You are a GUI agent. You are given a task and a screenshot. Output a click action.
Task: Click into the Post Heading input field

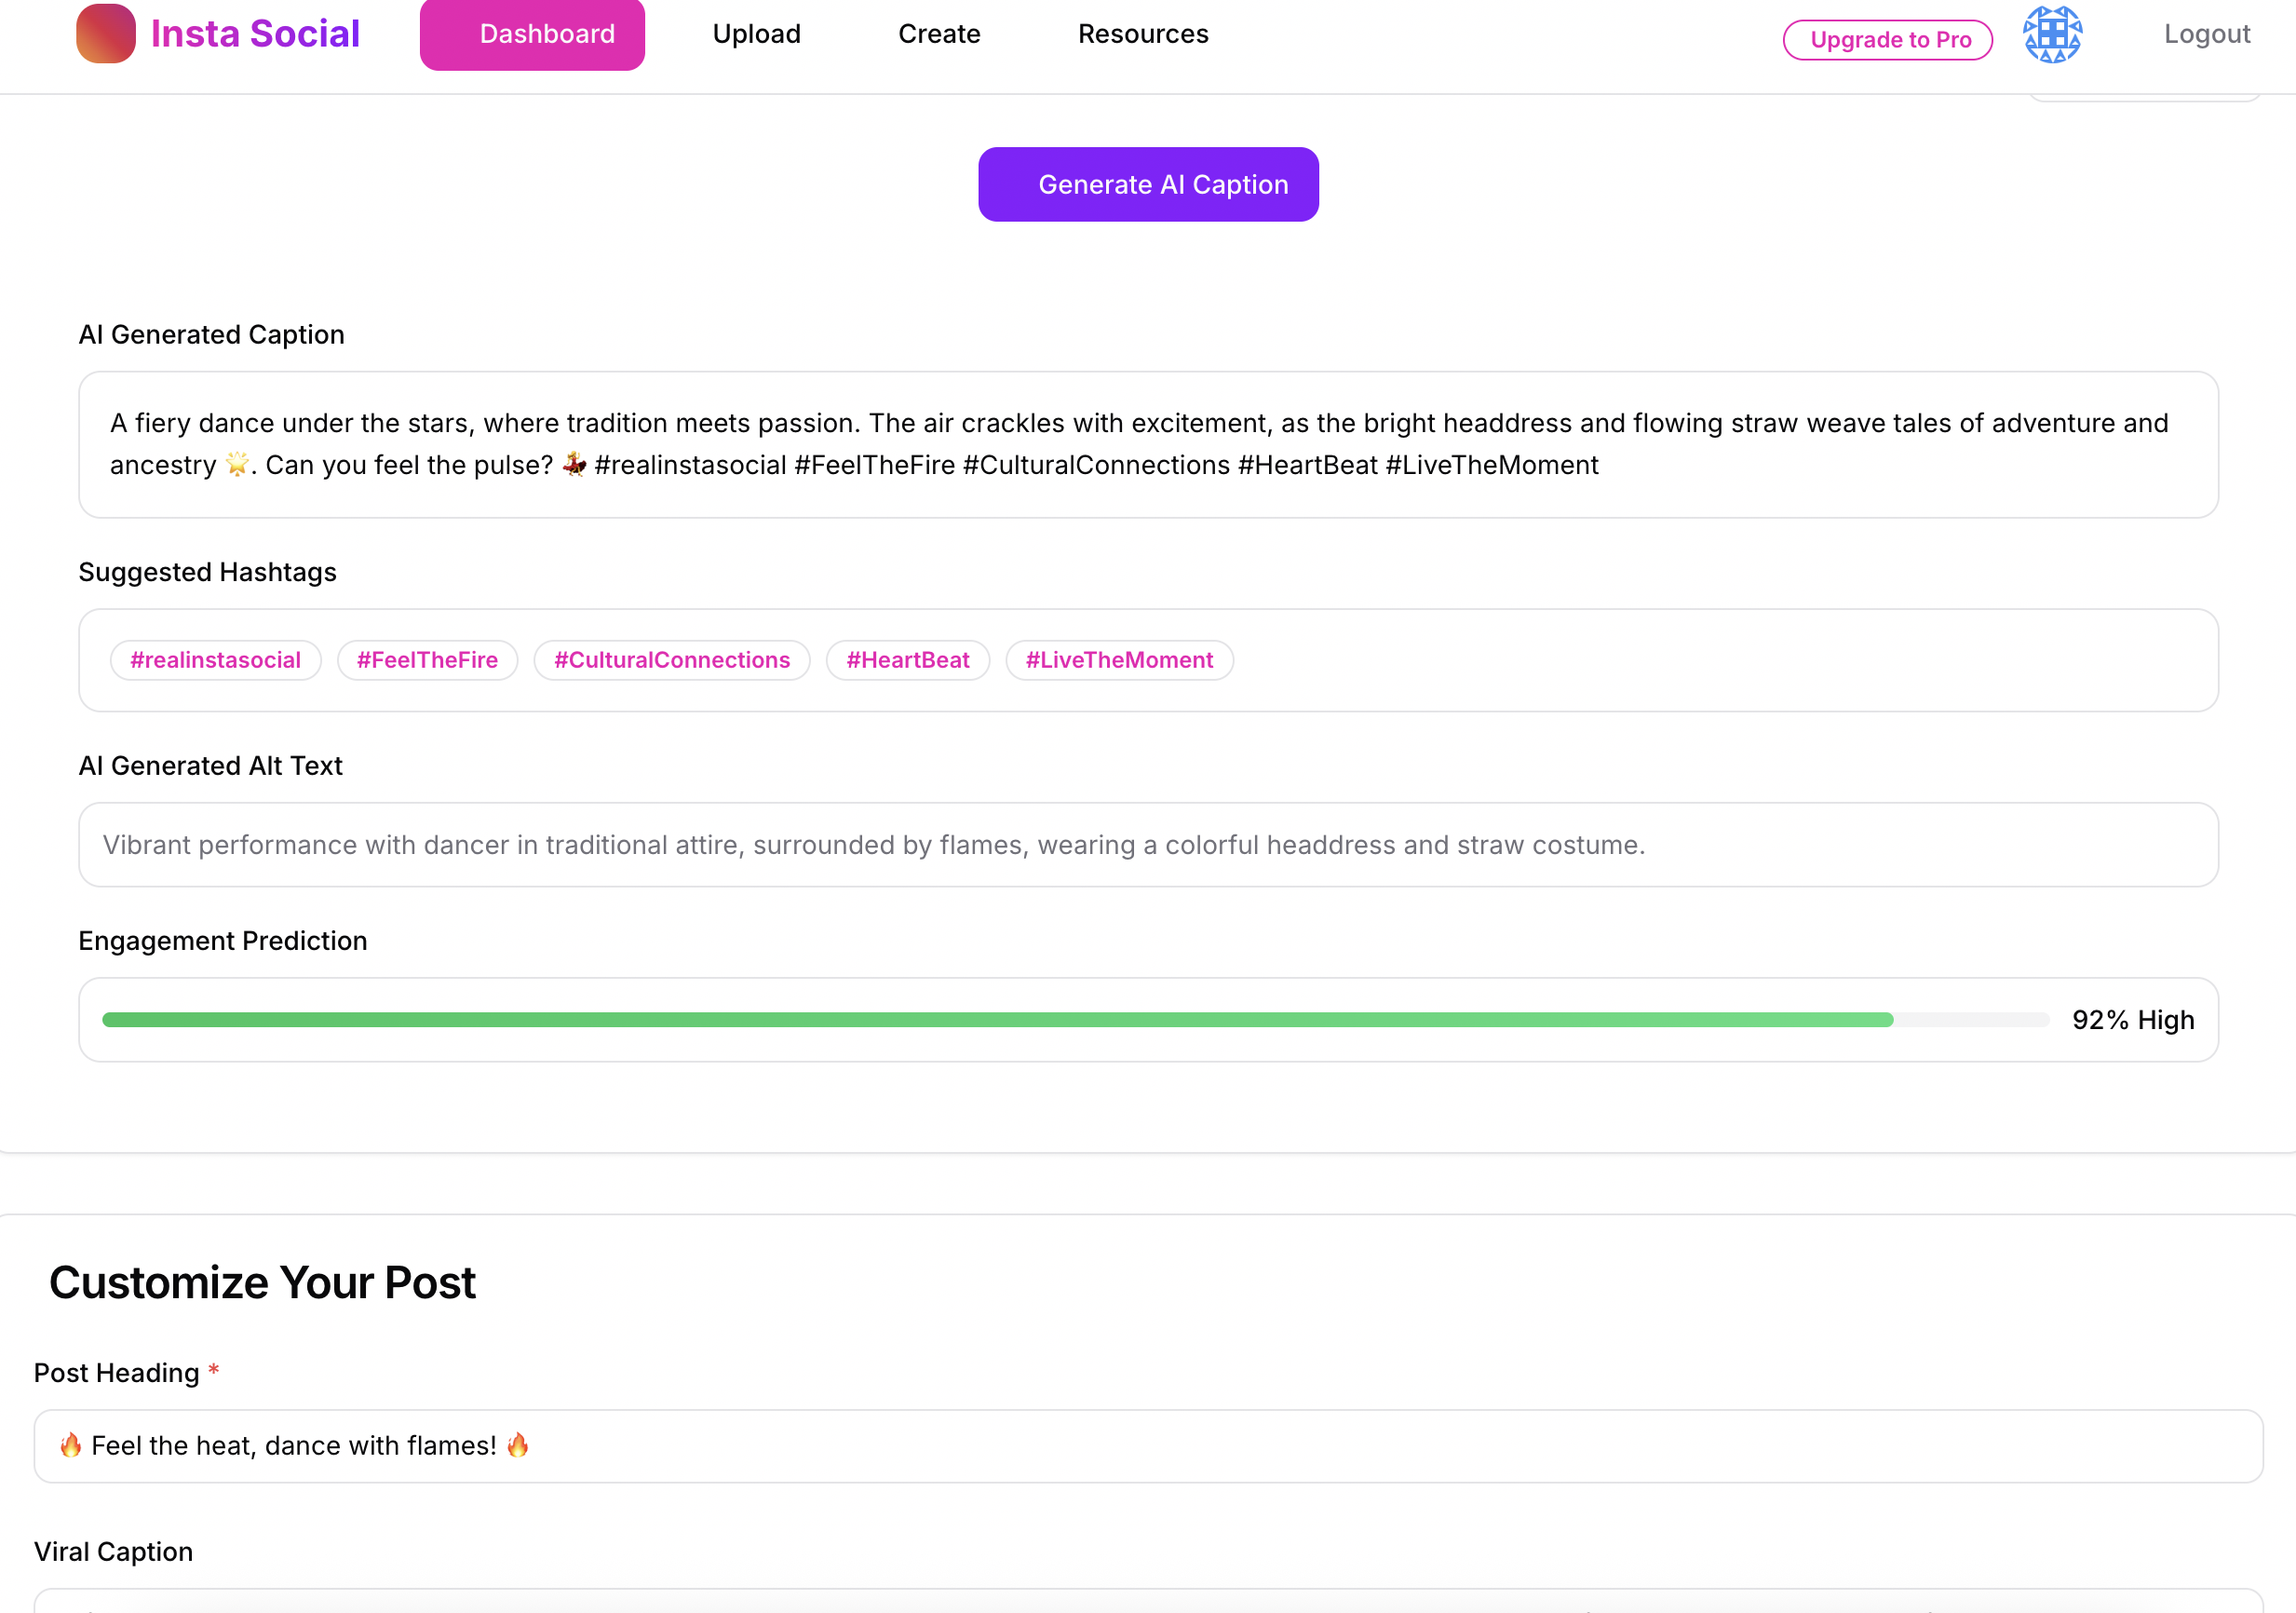point(1147,1446)
